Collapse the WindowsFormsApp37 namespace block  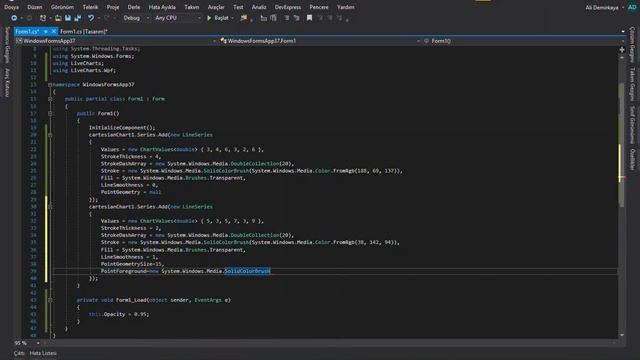[50, 85]
